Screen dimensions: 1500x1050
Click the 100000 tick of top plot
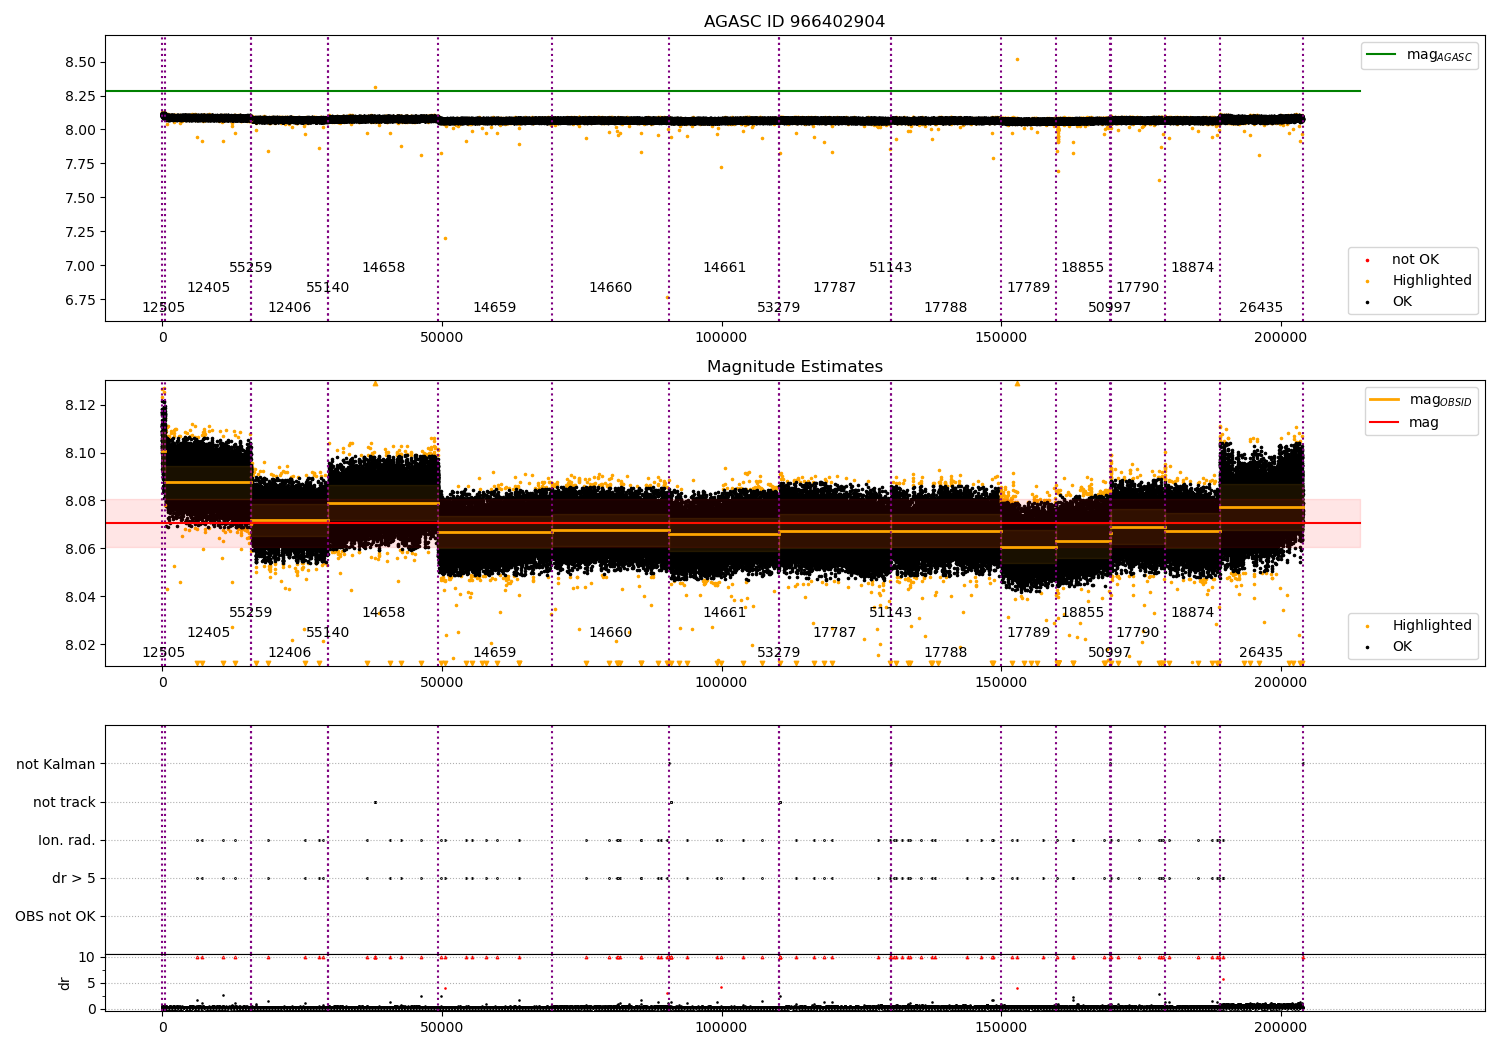(721, 338)
